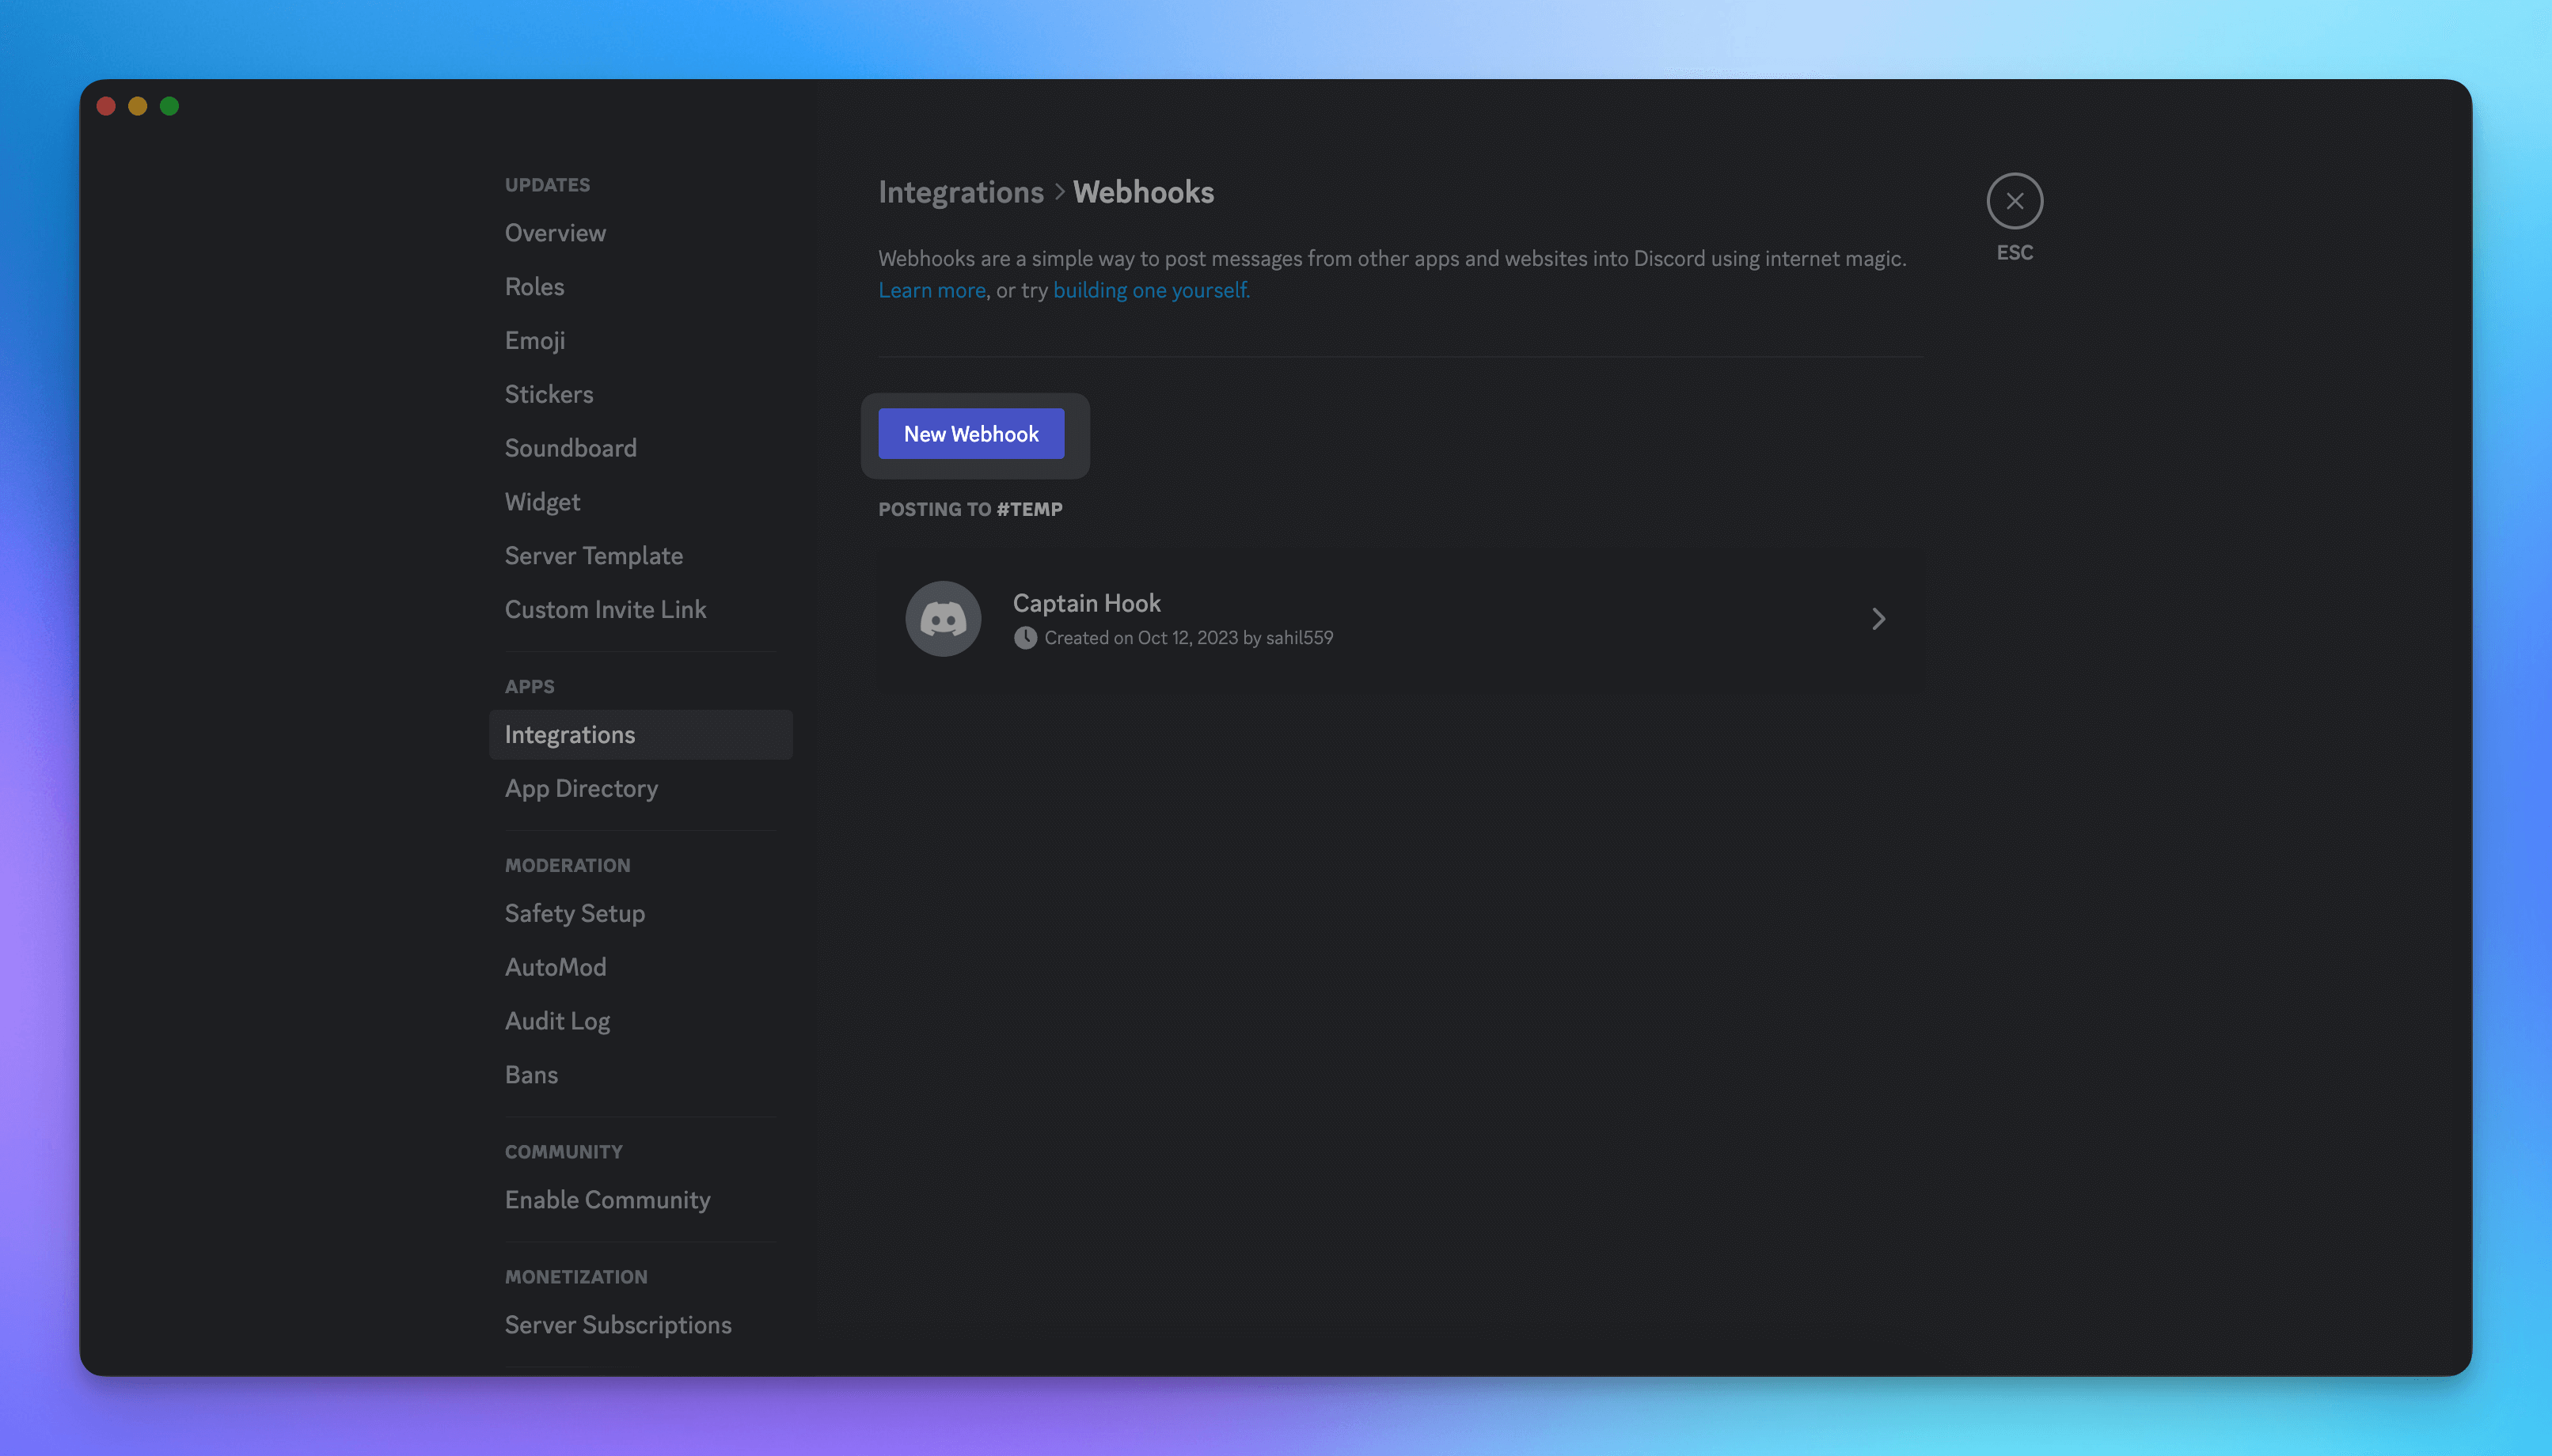Close settings with the ESC X icon
2552x1456 pixels.
click(x=2014, y=201)
